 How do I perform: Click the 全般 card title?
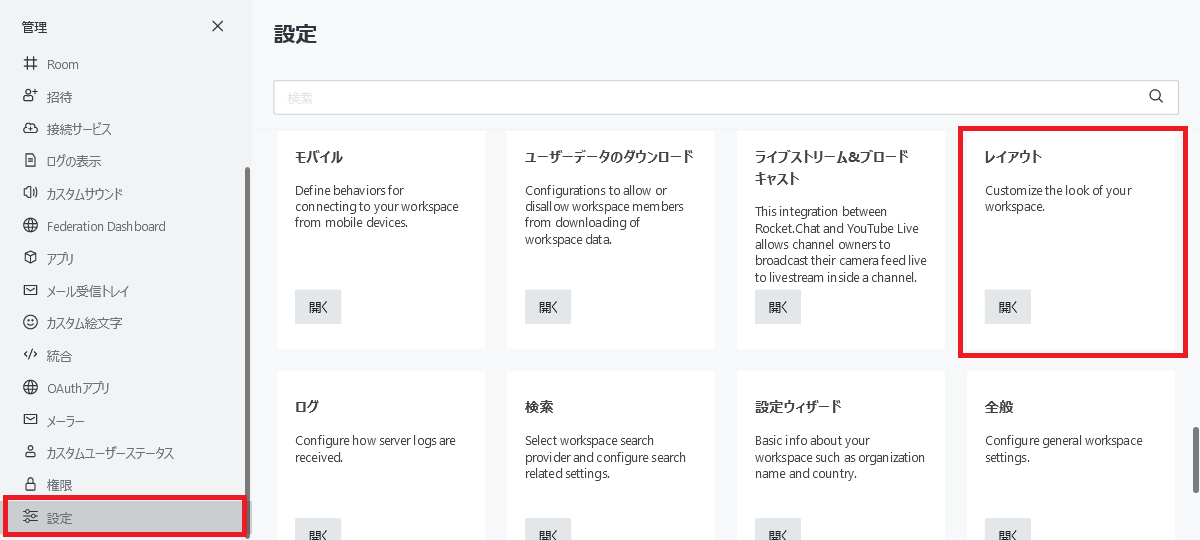coord(999,407)
